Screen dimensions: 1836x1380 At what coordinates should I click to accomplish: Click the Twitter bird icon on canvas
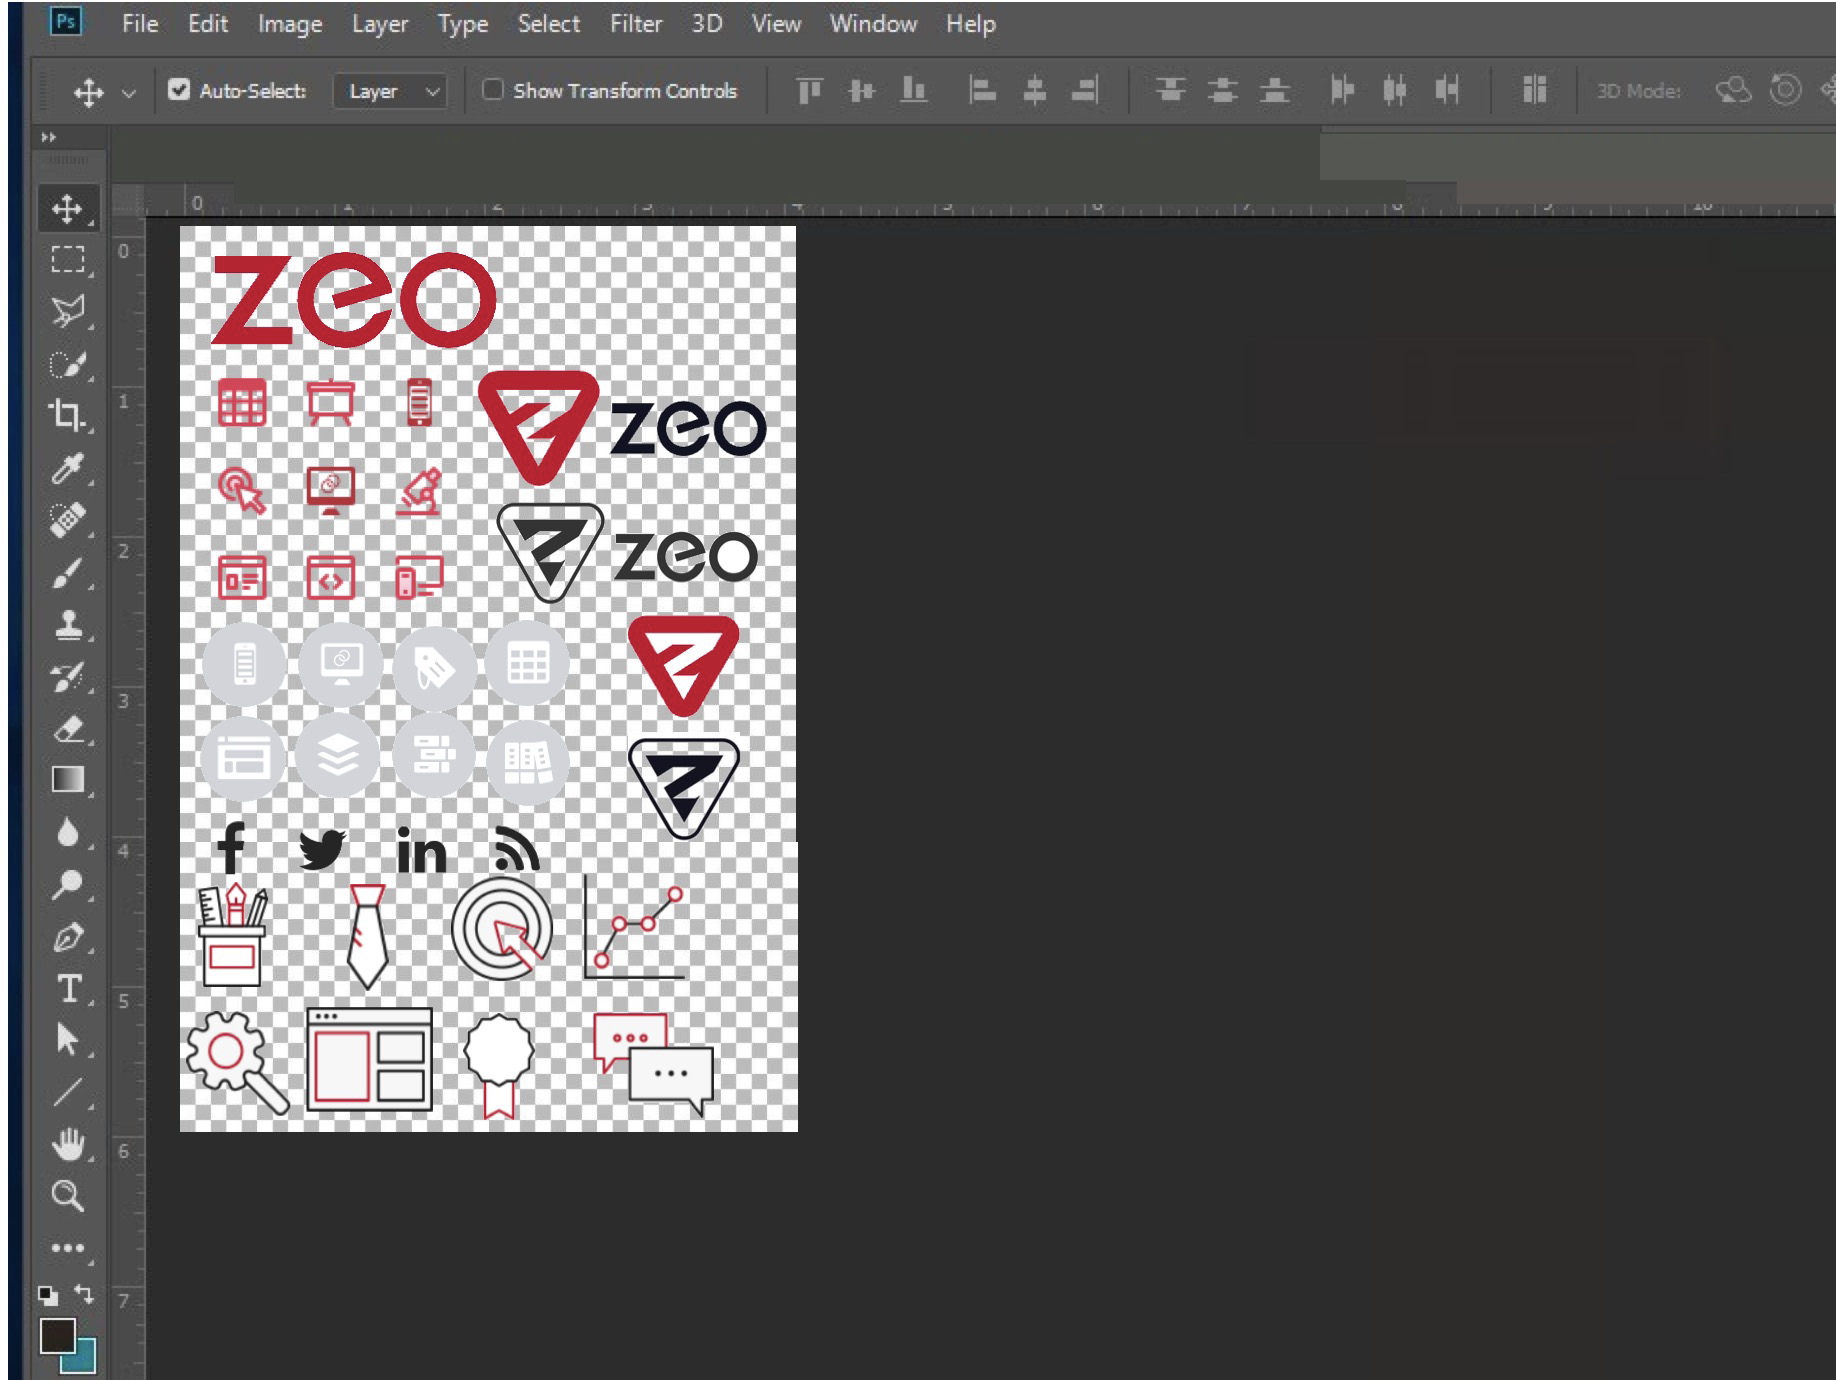tap(323, 850)
